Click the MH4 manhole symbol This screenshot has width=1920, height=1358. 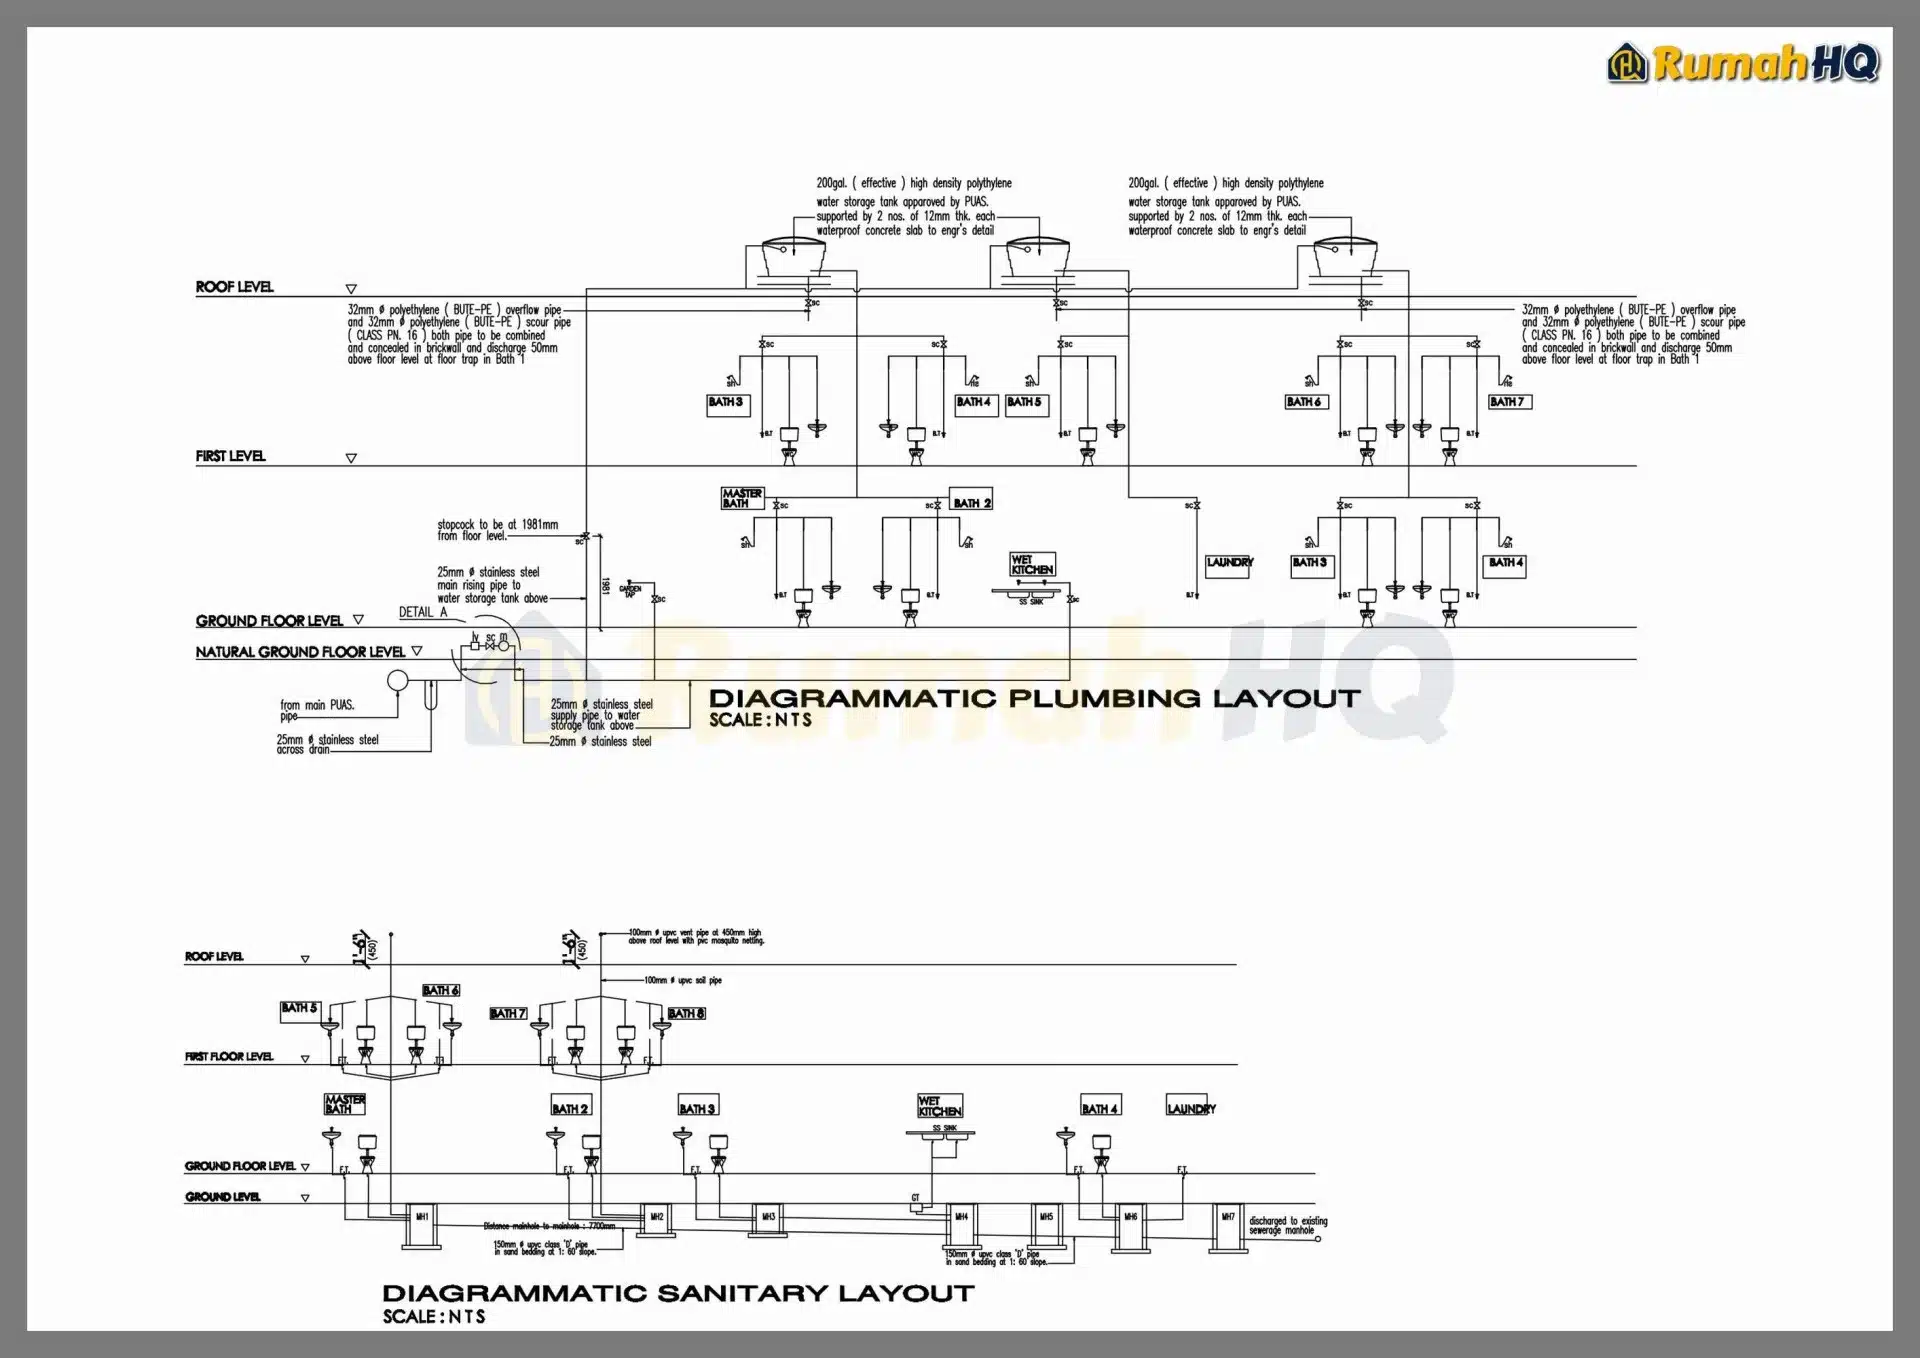961,1223
